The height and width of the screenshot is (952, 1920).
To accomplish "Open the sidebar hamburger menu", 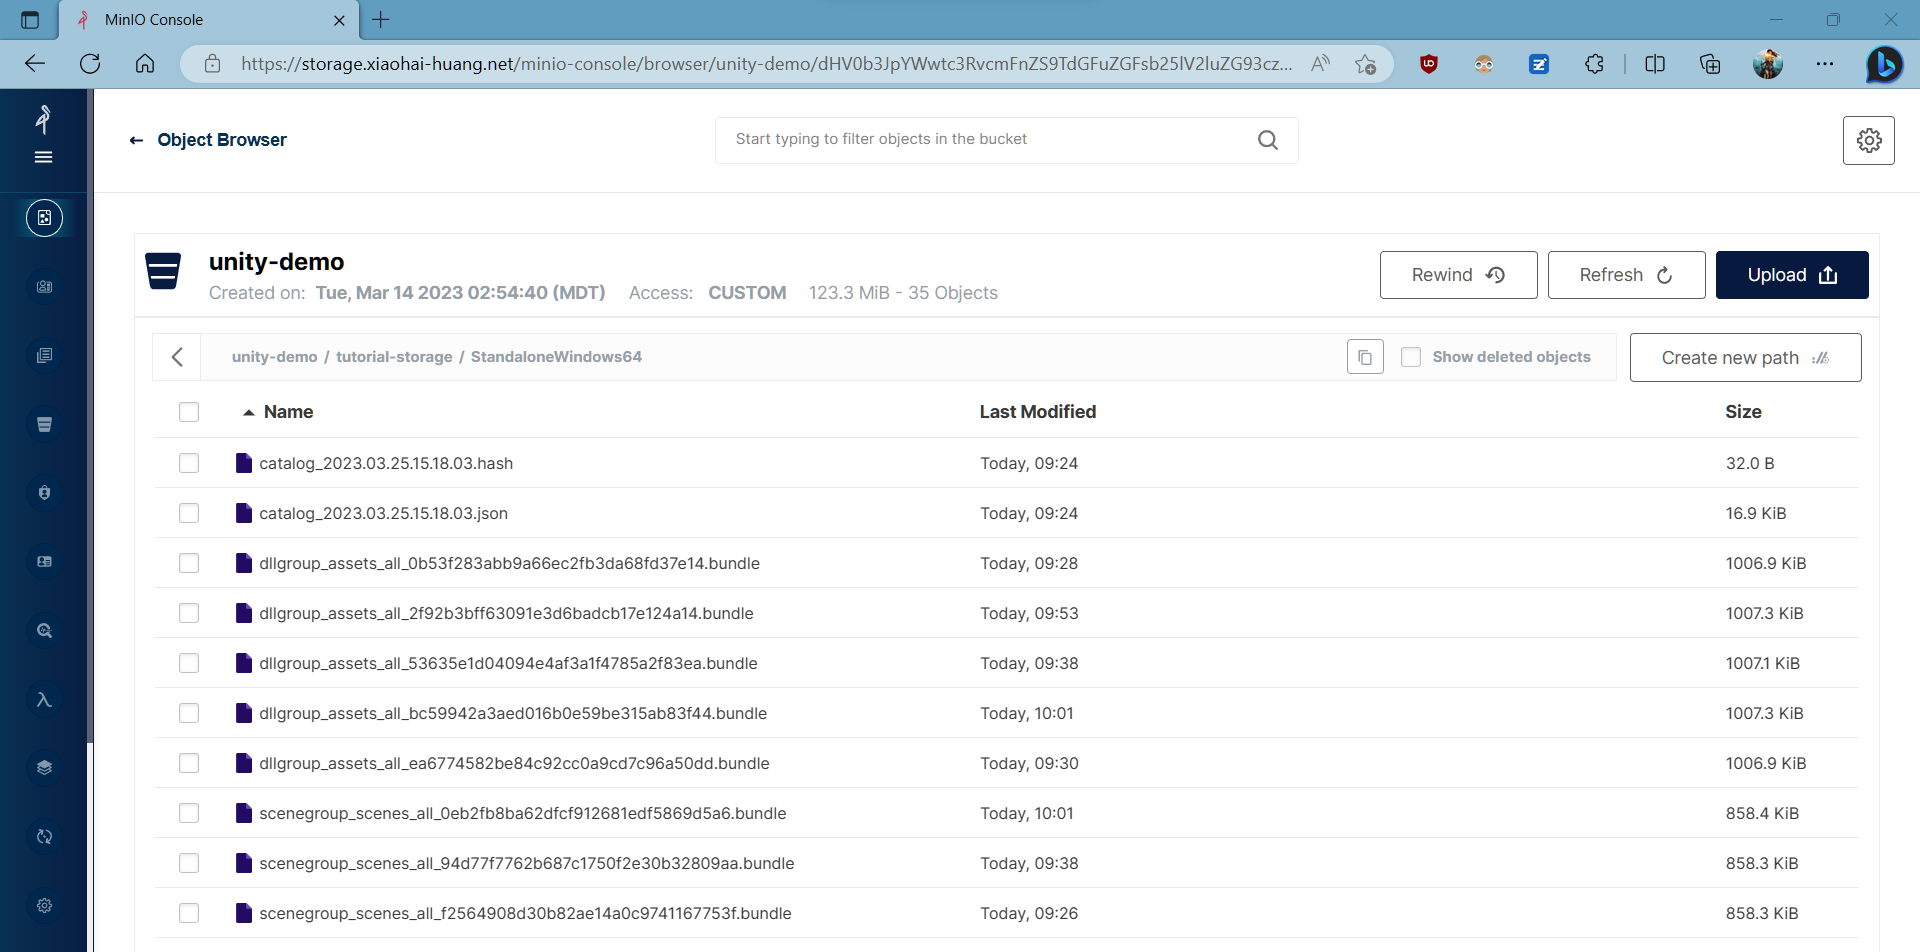I will tap(43, 157).
